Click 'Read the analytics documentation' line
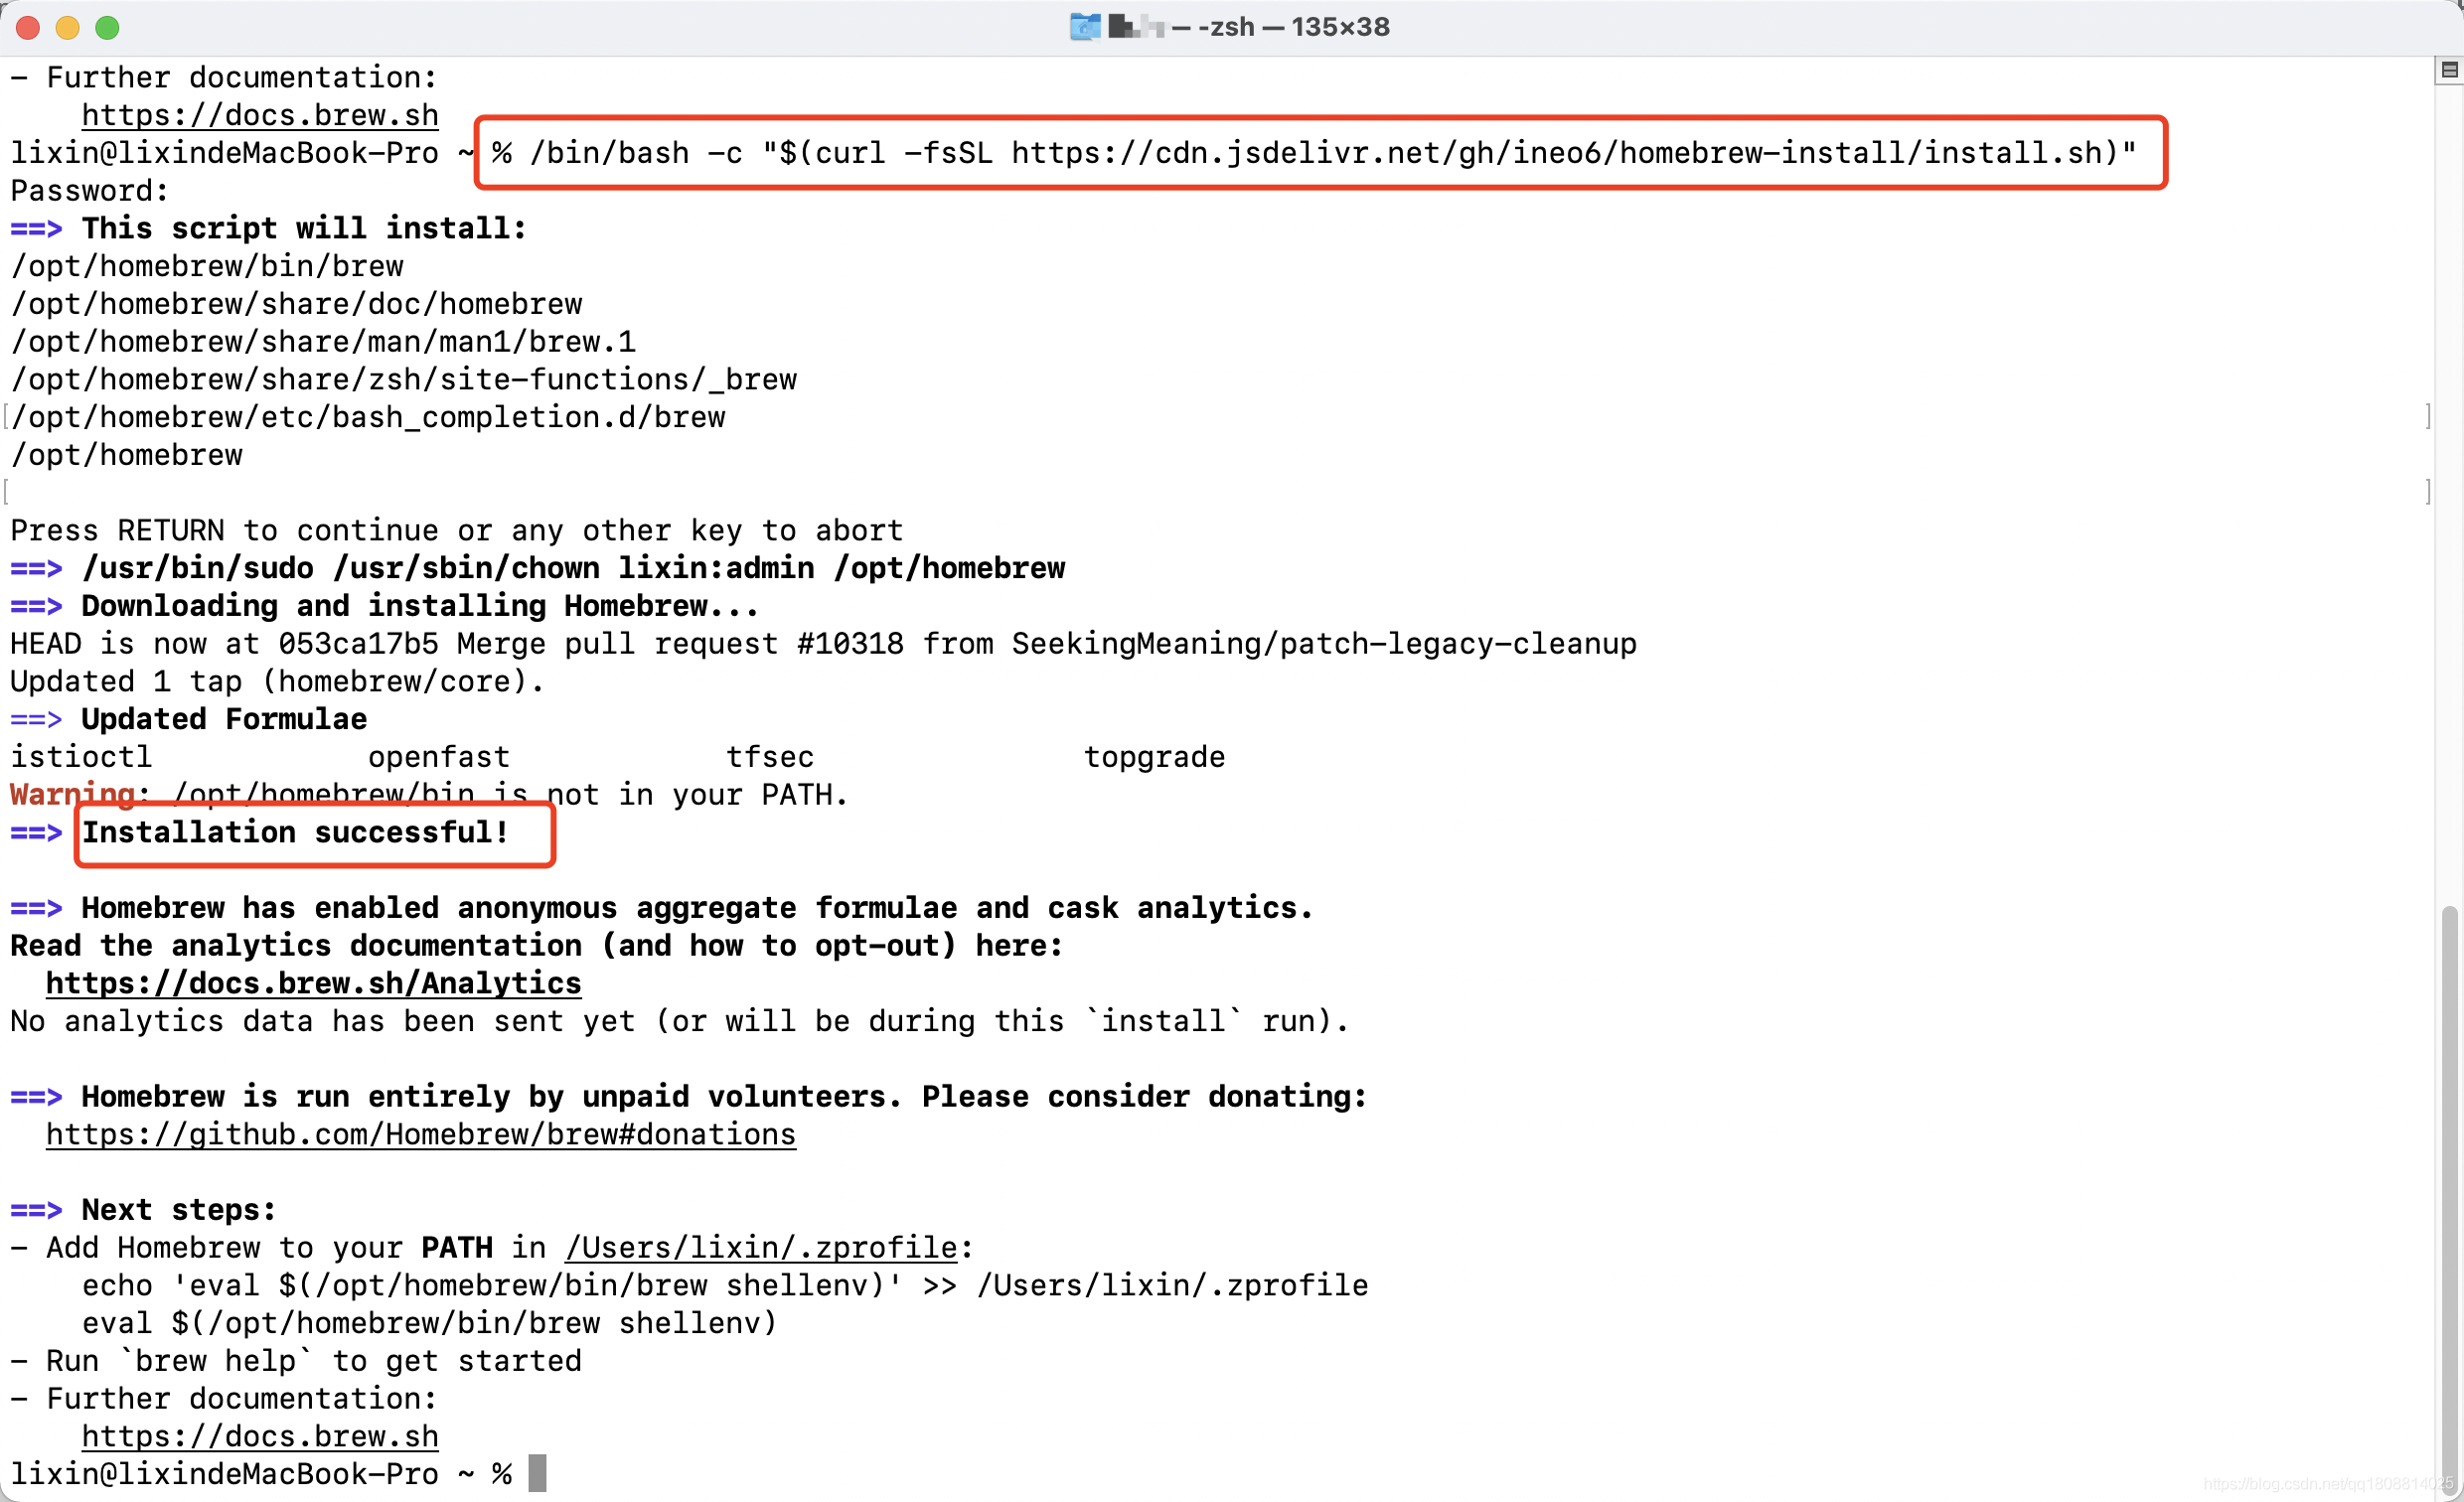The width and height of the screenshot is (2464, 1502). pos(537,946)
